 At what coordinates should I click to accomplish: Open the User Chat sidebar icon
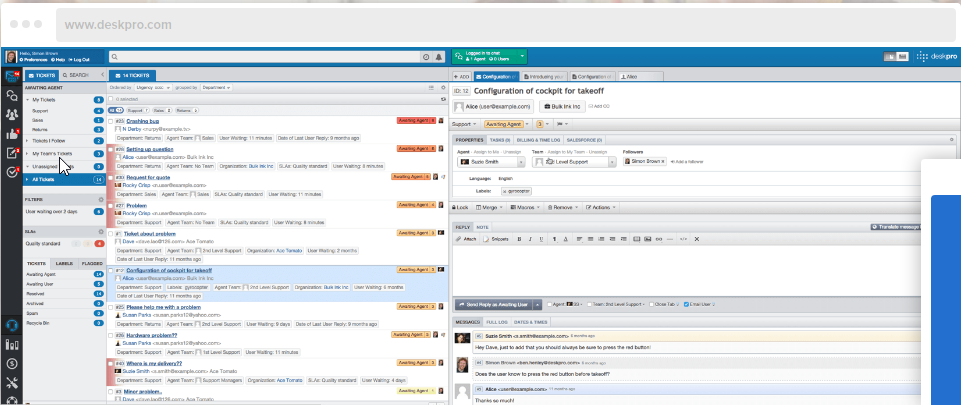pos(12,95)
